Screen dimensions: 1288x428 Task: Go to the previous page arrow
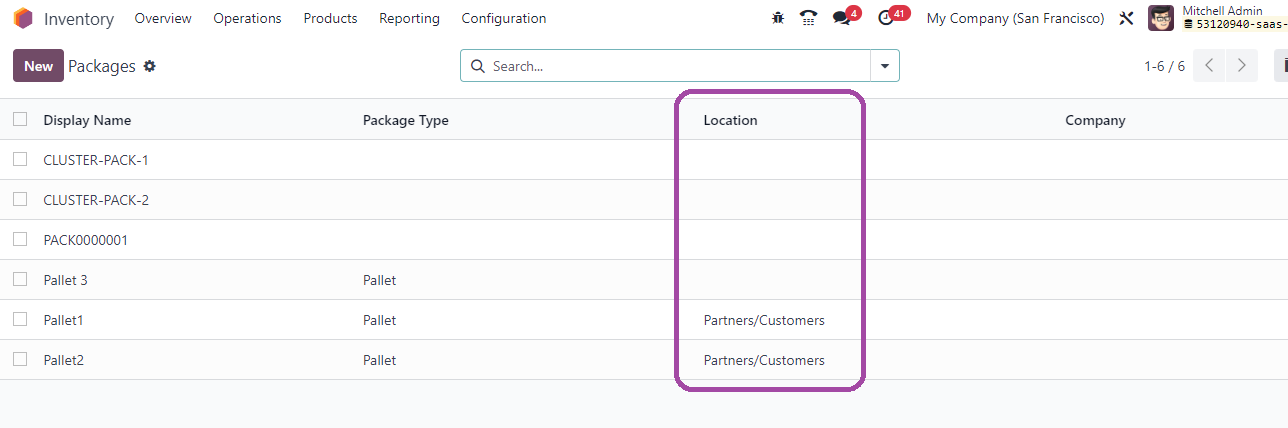(1209, 66)
